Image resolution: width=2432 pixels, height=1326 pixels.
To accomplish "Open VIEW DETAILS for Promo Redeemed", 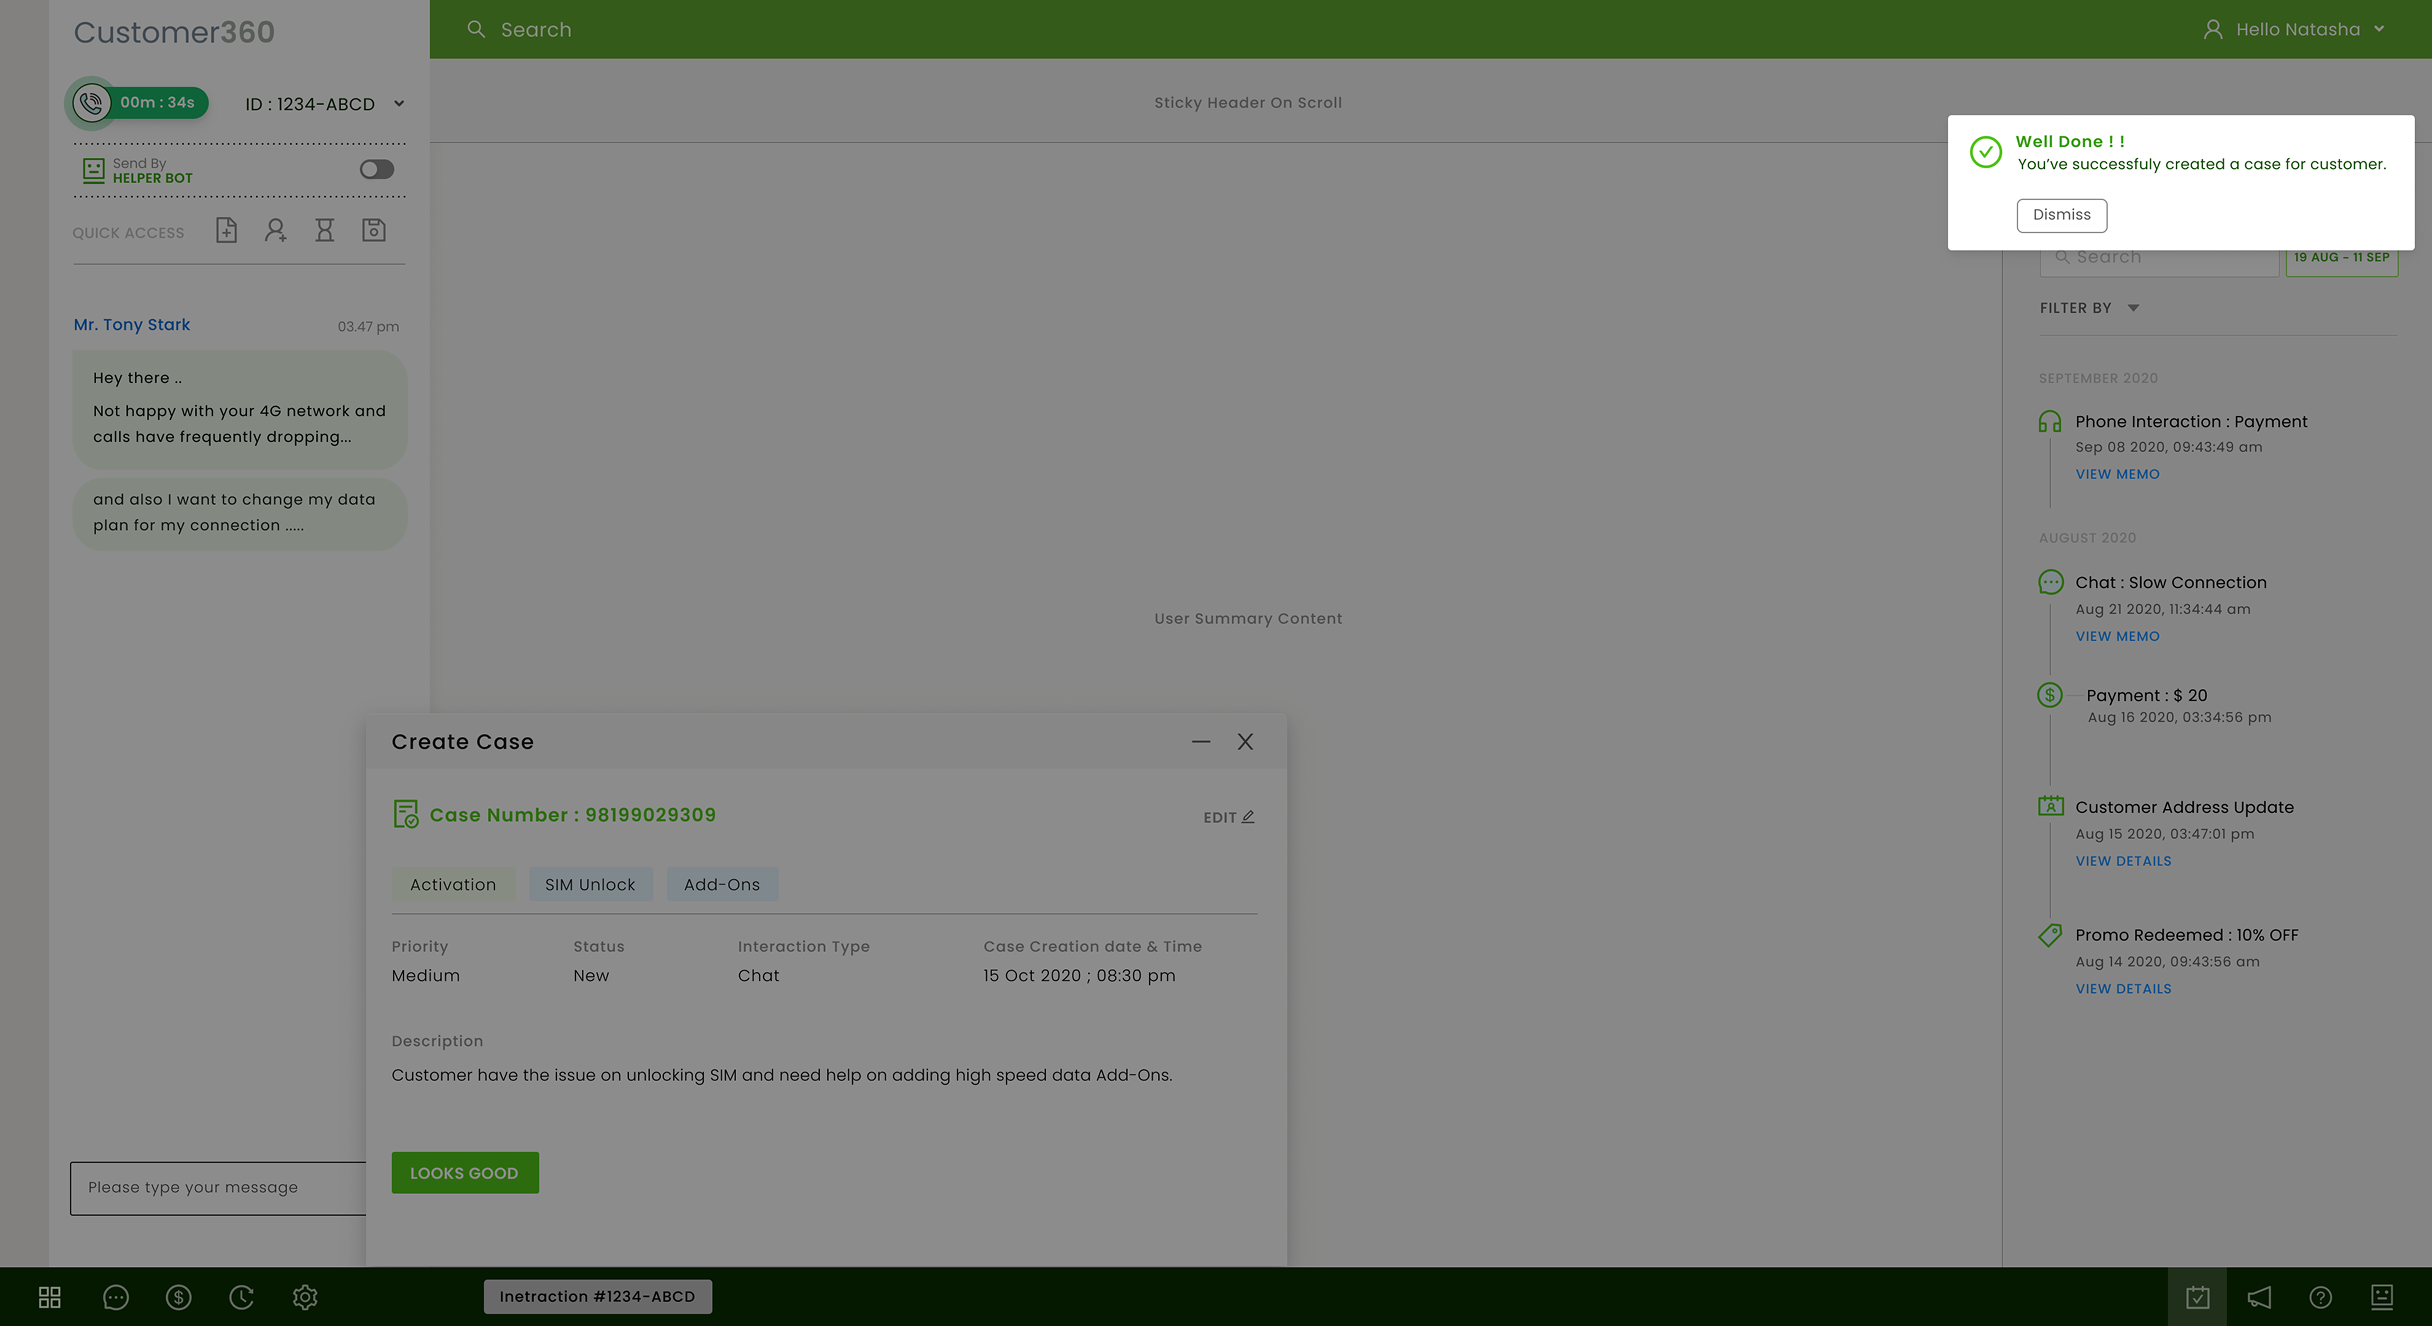I will click(x=2124, y=989).
